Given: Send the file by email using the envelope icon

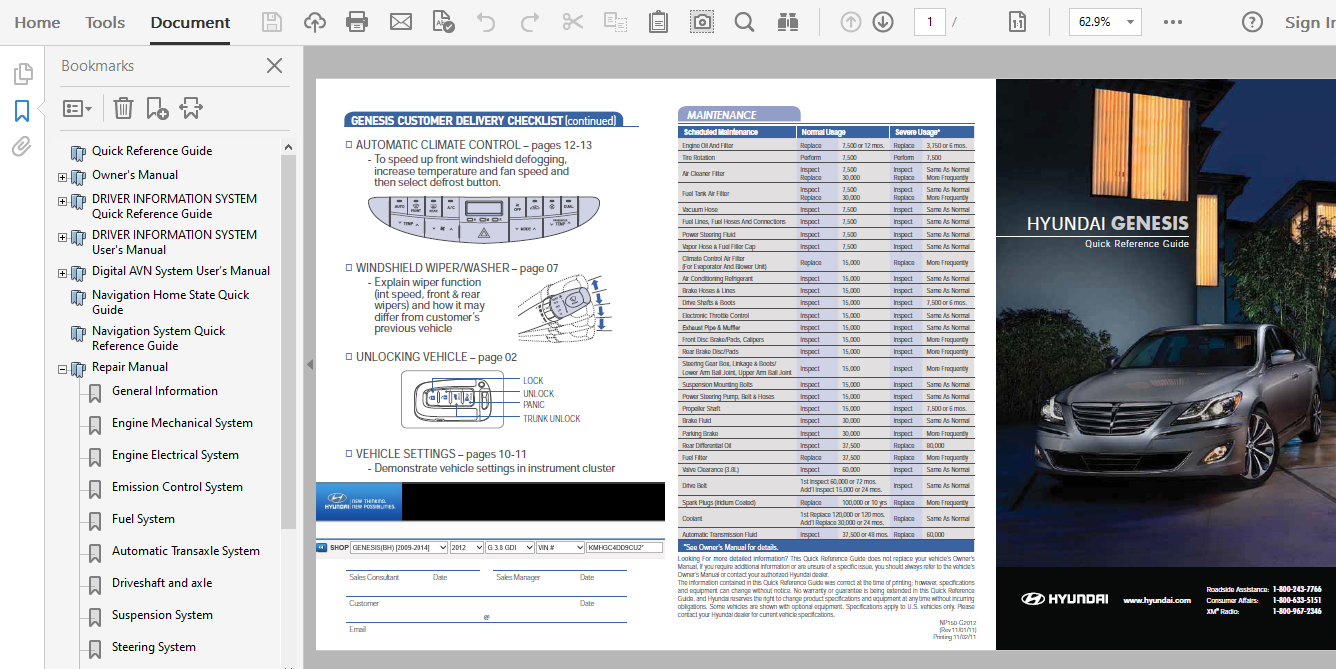Looking at the screenshot, I should tap(400, 22).
